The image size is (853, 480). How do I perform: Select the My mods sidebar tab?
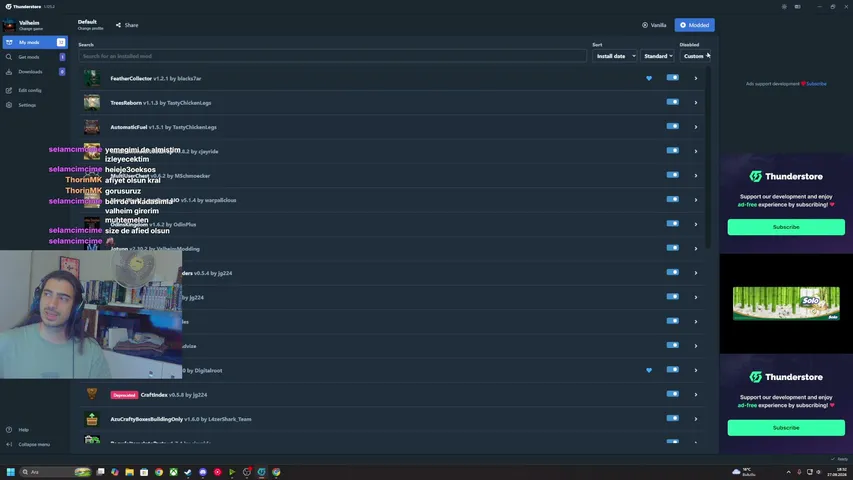(35, 42)
